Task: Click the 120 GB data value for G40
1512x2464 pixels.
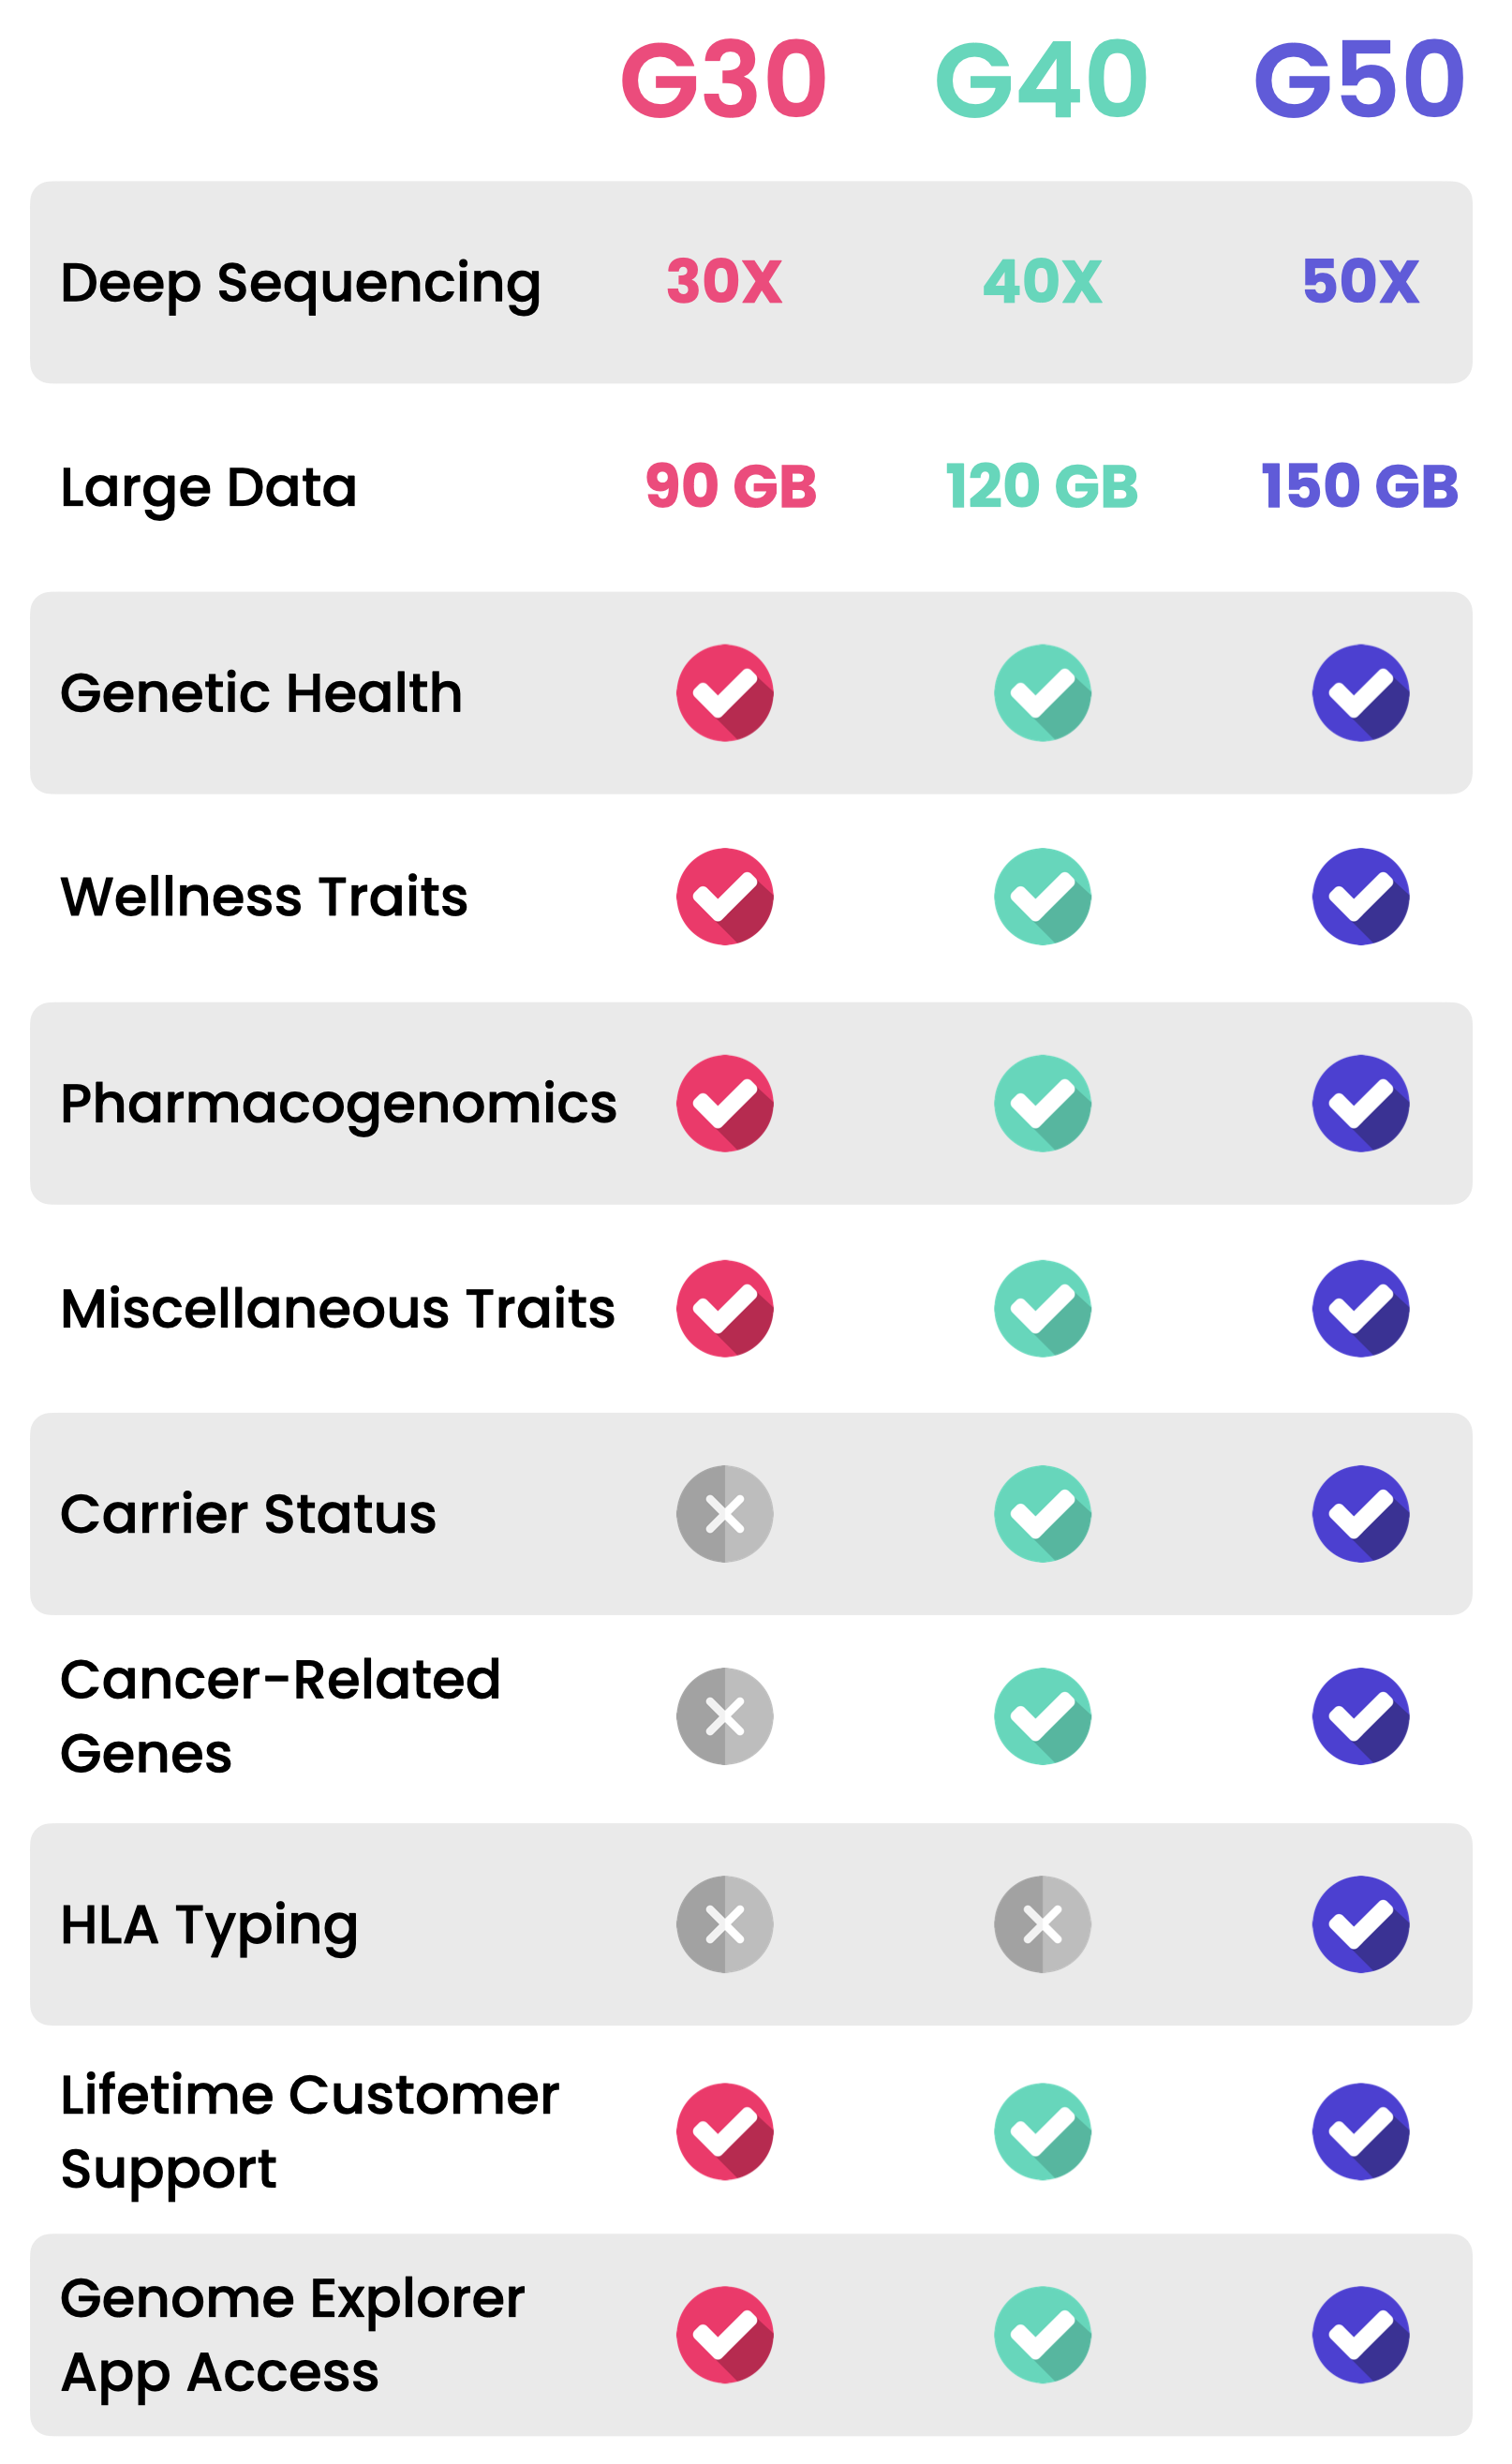Action: click(1042, 486)
